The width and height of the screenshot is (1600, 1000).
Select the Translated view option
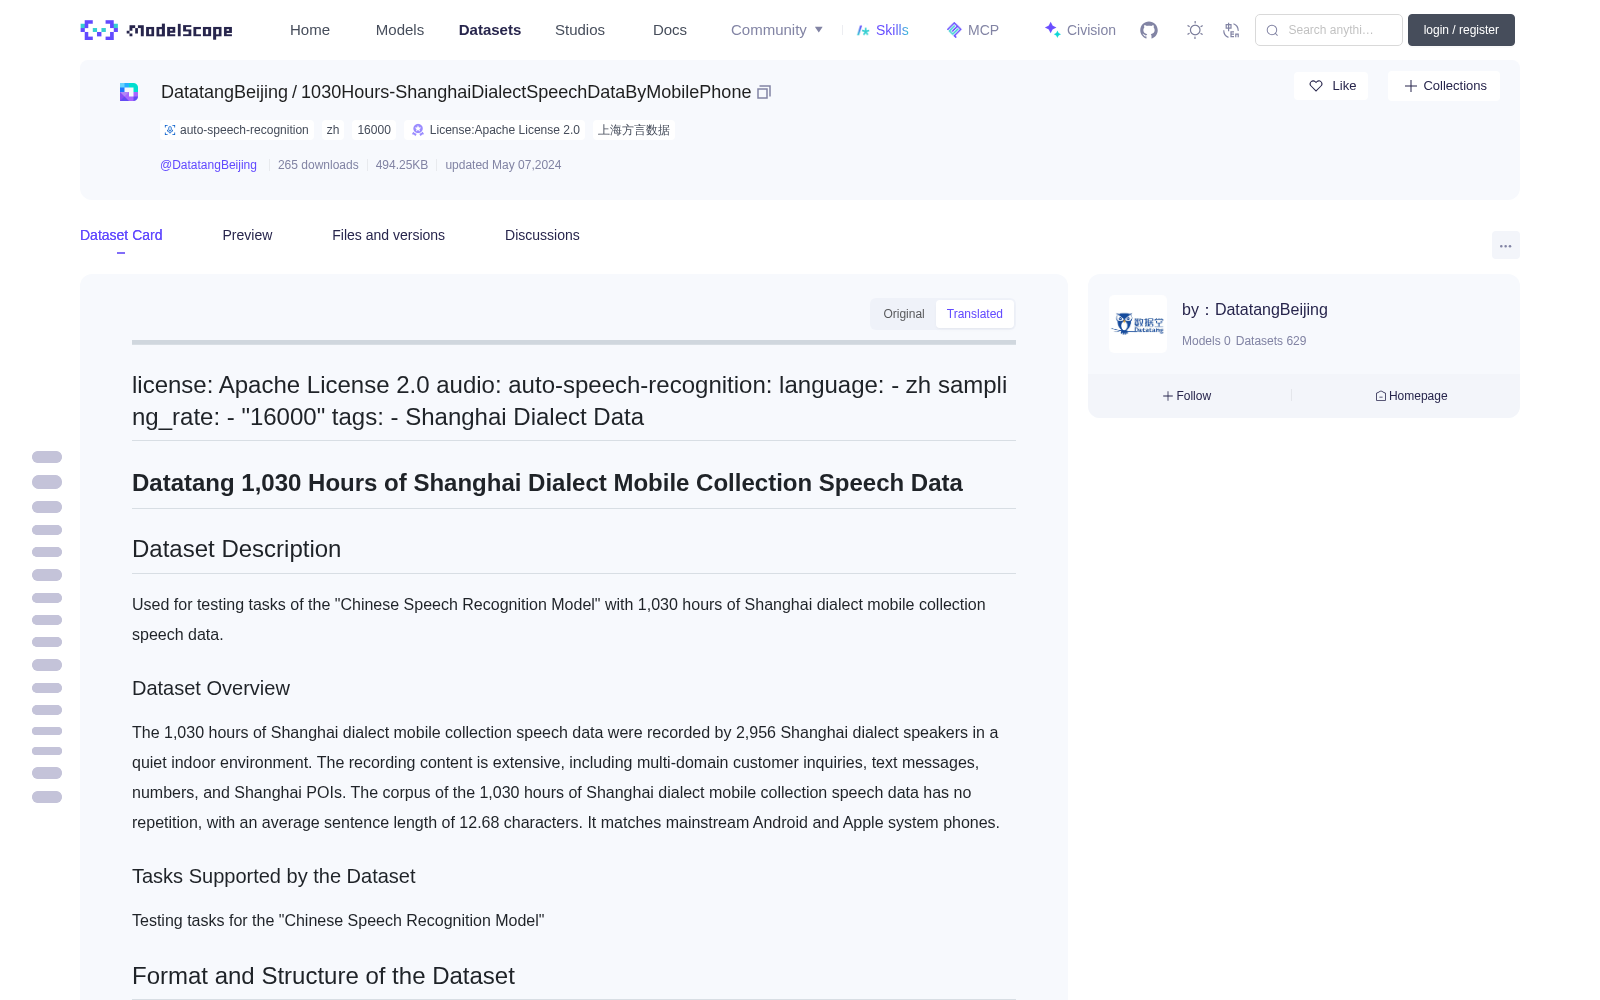click(x=975, y=314)
